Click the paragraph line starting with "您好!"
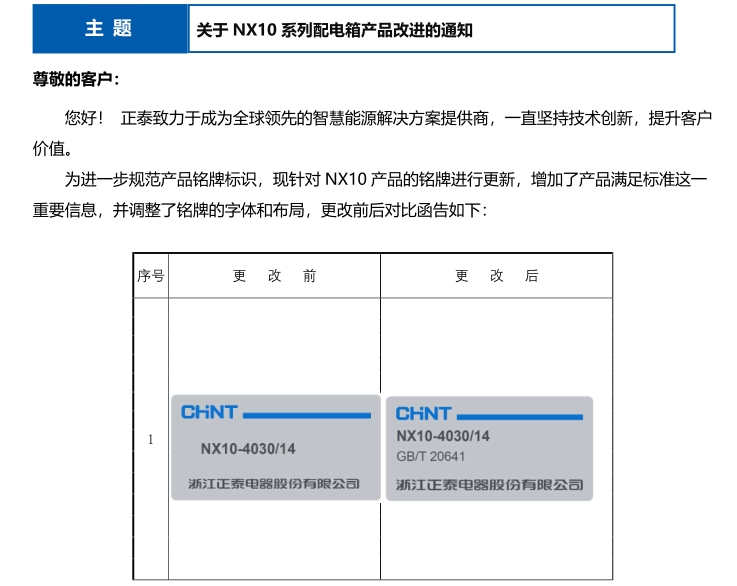 (388, 118)
